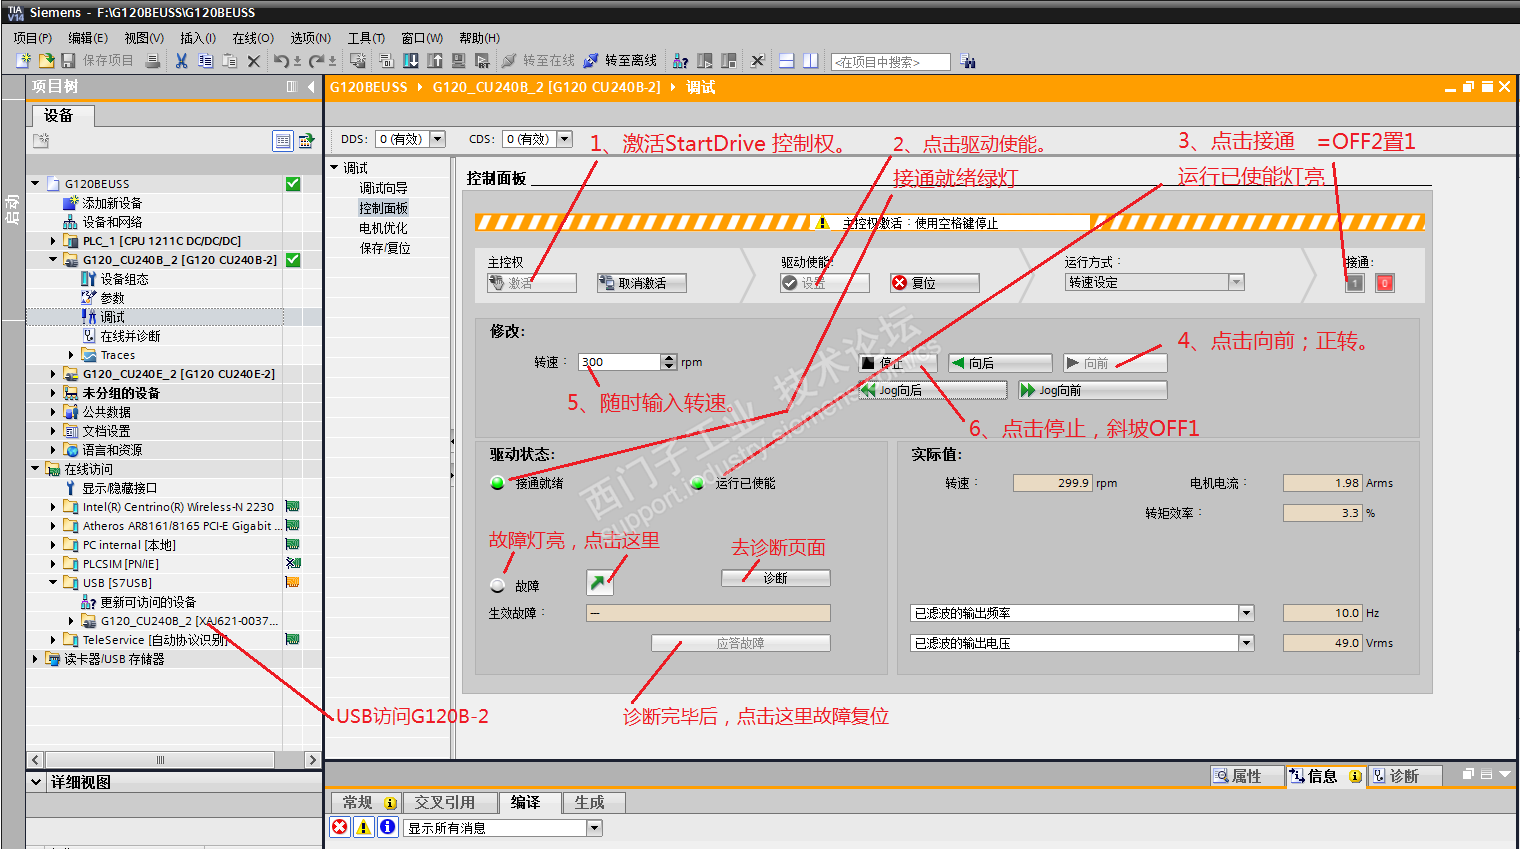Click the accessible devices toolbar icon
The width and height of the screenshot is (1520, 849).
[x=681, y=61]
